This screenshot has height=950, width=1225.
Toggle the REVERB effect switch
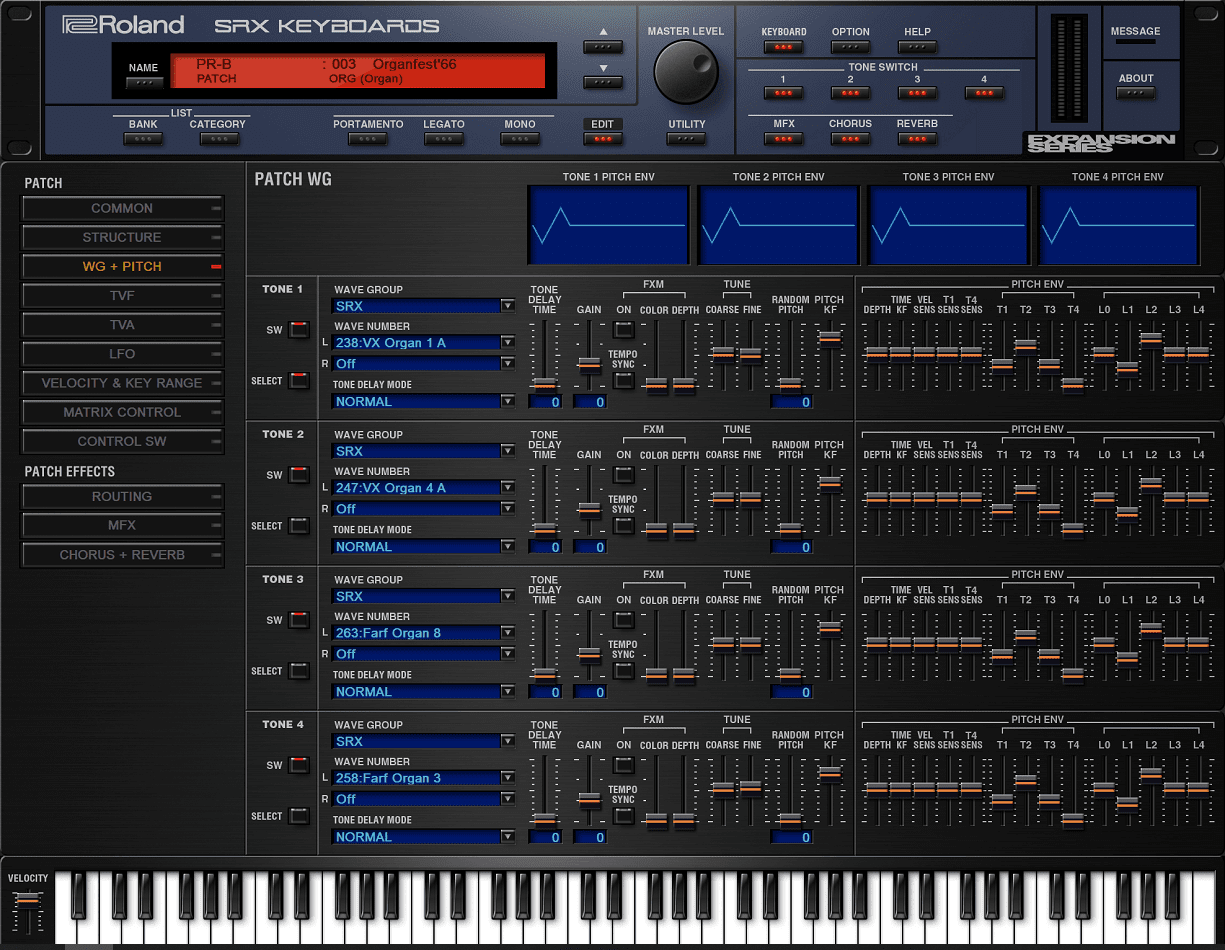[x=917, y=139]
